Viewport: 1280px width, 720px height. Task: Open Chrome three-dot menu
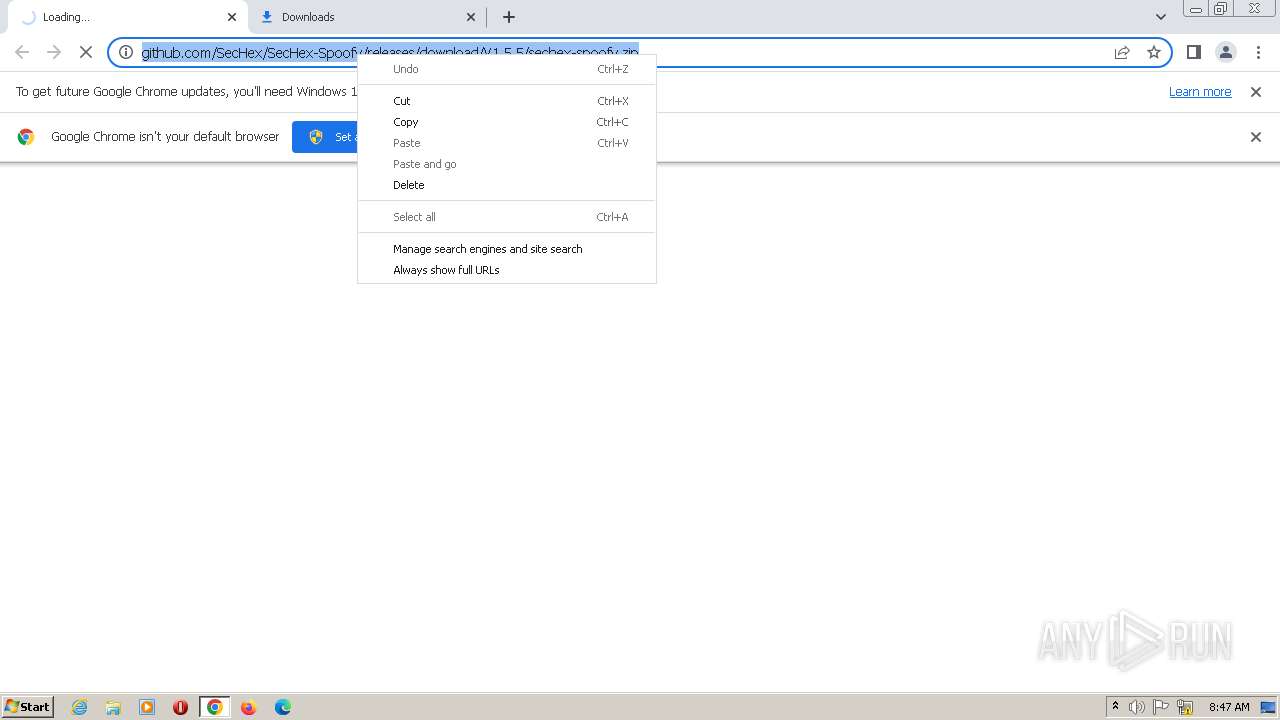pyautogui.click(x=1257, y=52)
